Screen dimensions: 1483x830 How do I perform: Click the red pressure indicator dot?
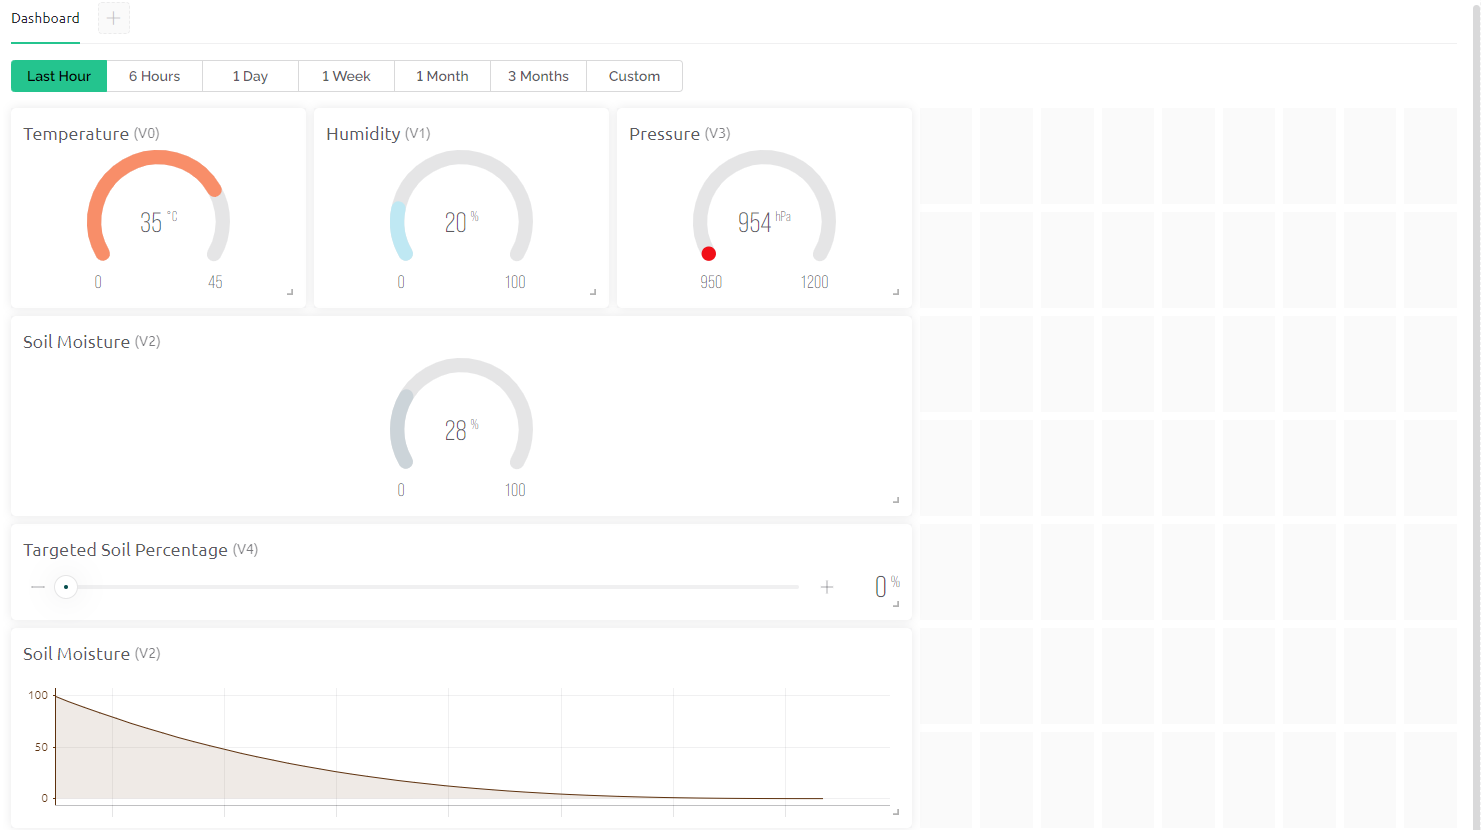click(709, 254)
